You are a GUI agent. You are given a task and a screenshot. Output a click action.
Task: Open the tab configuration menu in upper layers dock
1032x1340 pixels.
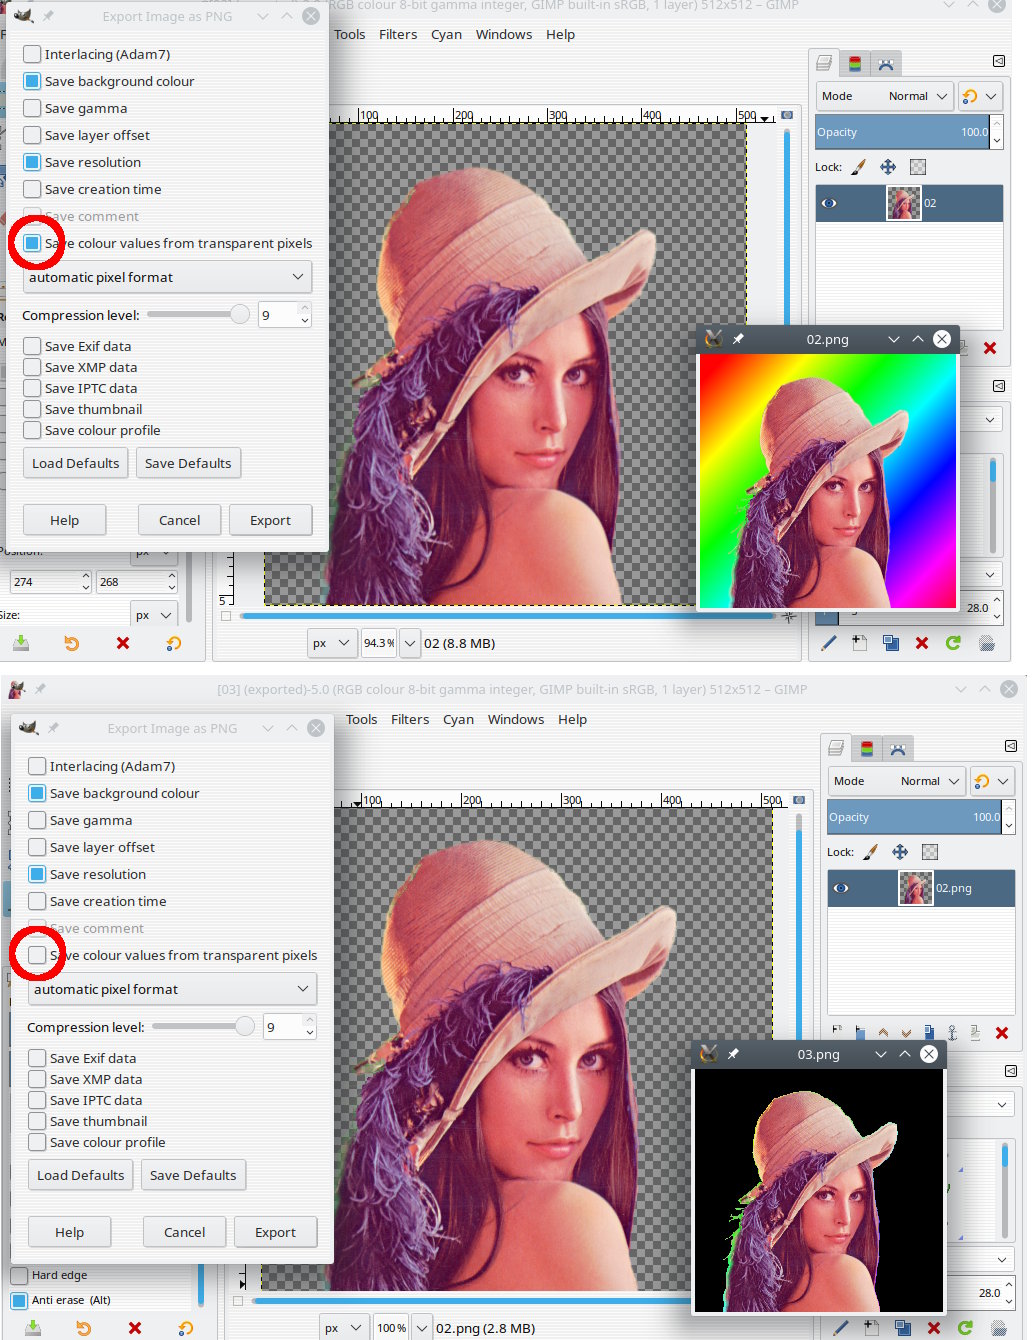[998, 61]
